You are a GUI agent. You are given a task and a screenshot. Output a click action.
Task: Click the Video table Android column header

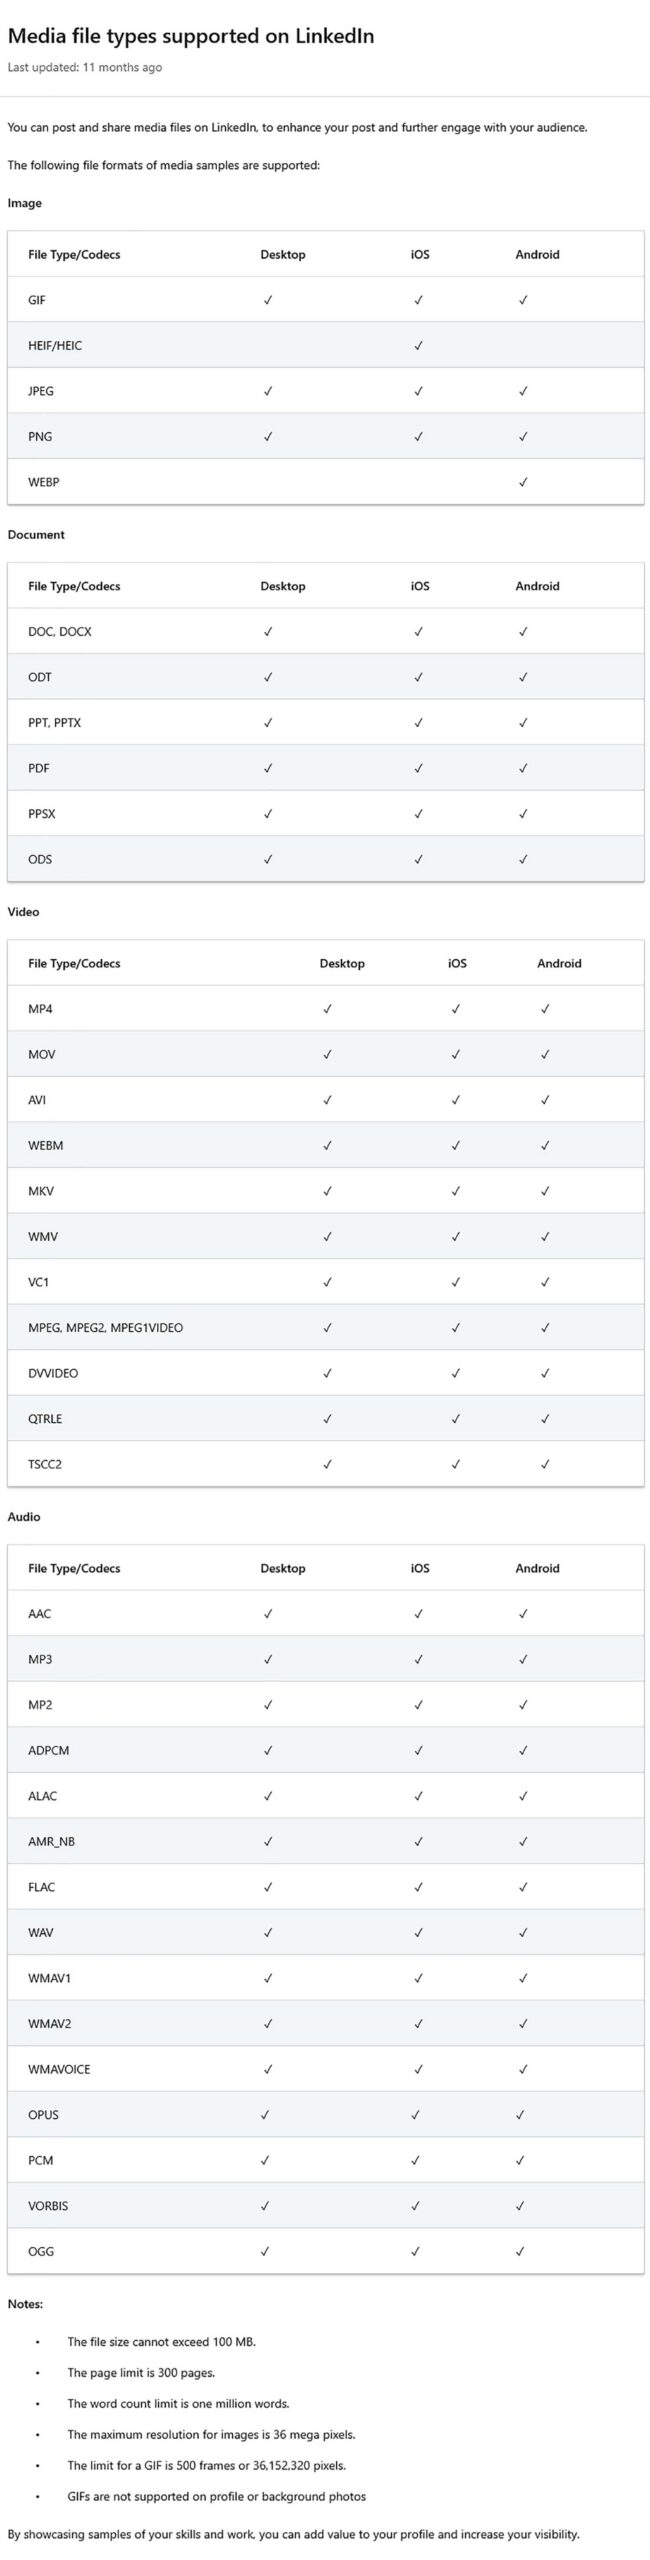pos(559,964)
